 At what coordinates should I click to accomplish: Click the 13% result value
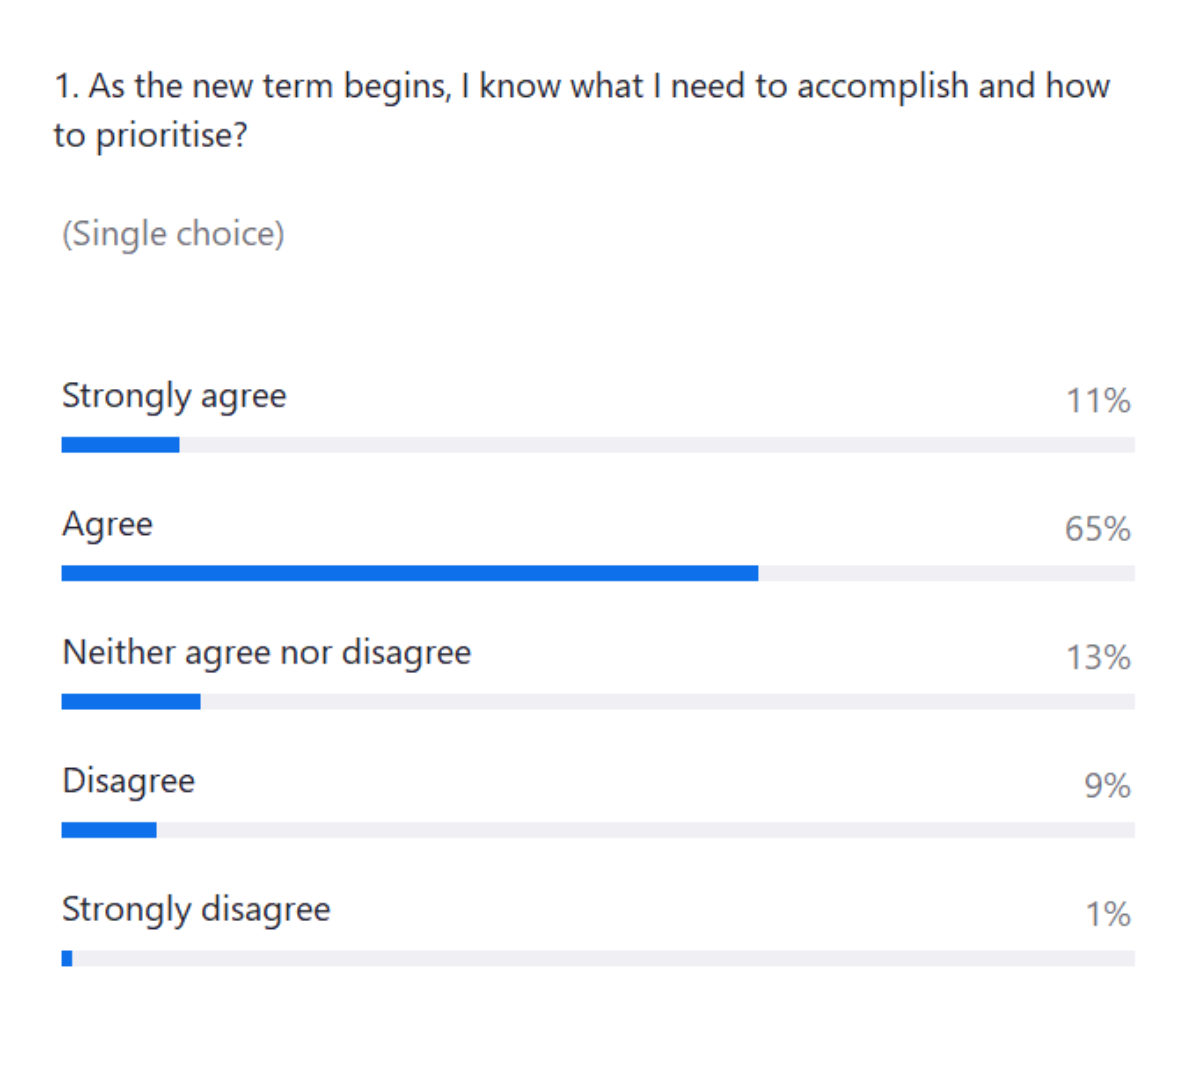(x=1097, y=657)
